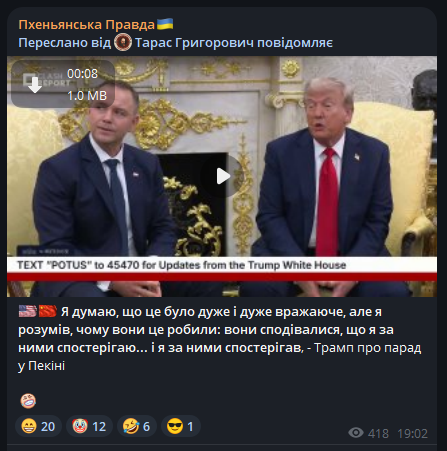This screenshot has width=447, height=451.
Task: Toggle the clown reaction with 12
Action: (x=89, y=426)
